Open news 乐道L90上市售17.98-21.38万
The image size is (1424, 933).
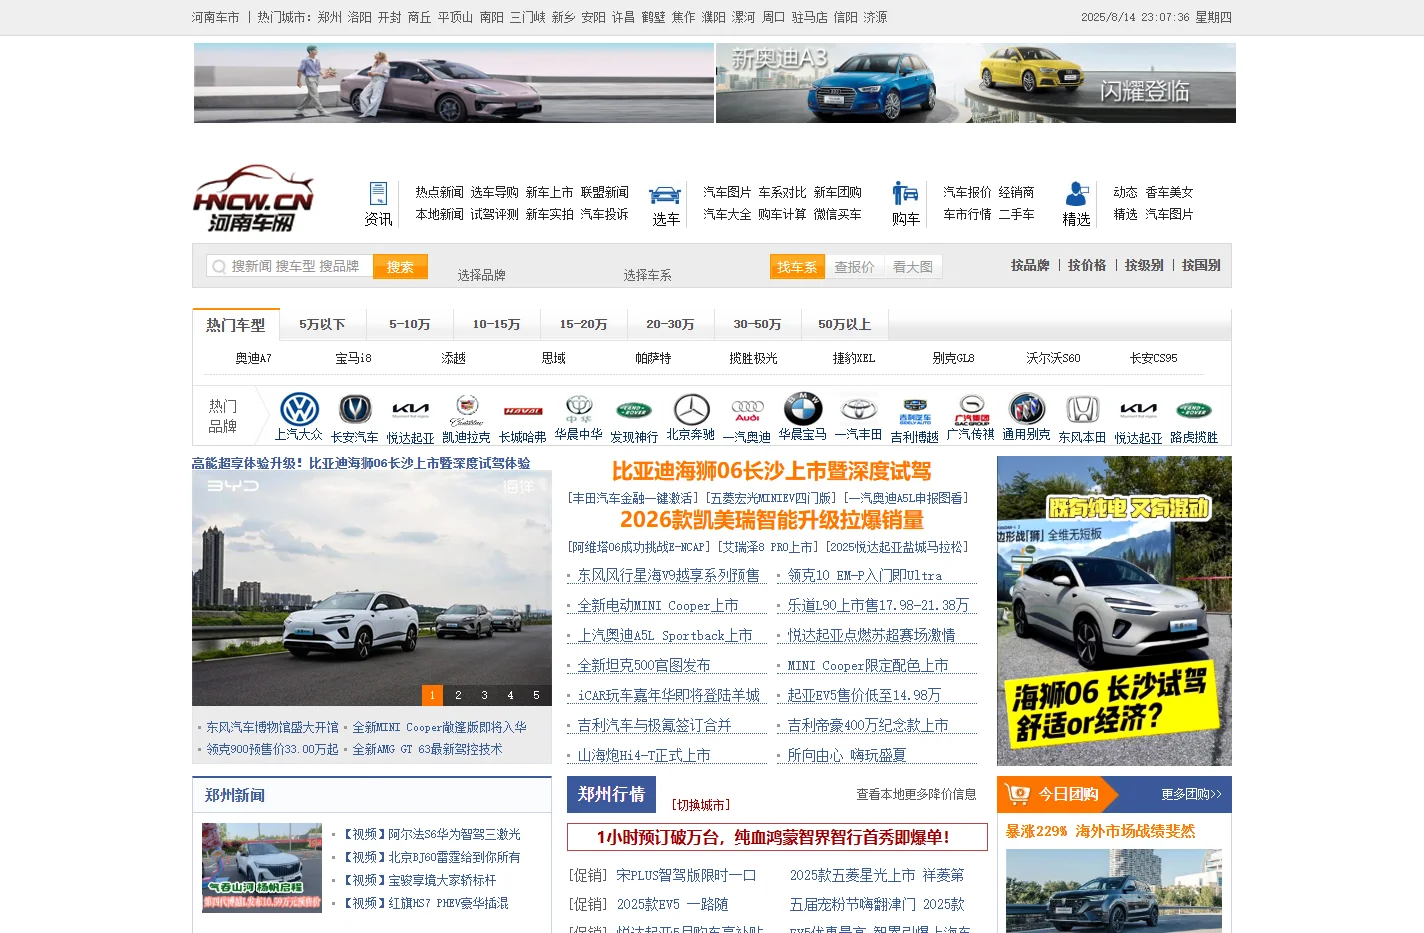(x=878, y=605)
